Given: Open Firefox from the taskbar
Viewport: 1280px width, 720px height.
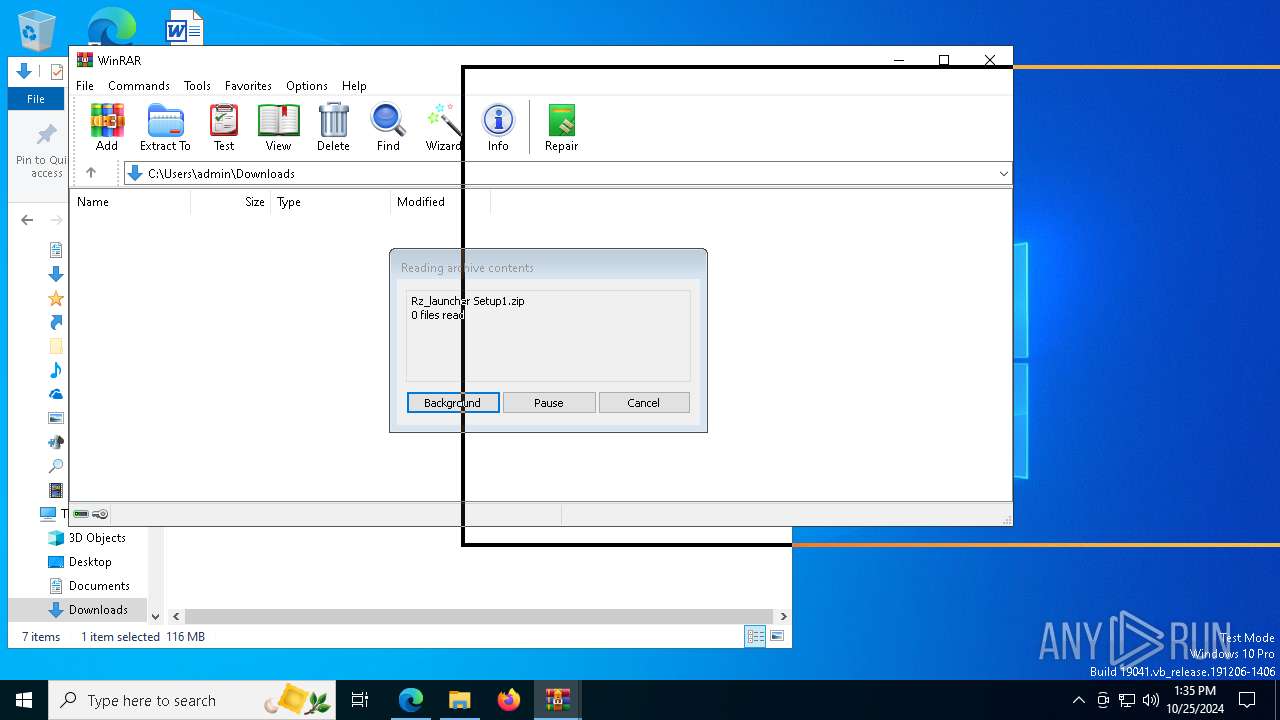Looking at the screenshot, I should point(508,700).
